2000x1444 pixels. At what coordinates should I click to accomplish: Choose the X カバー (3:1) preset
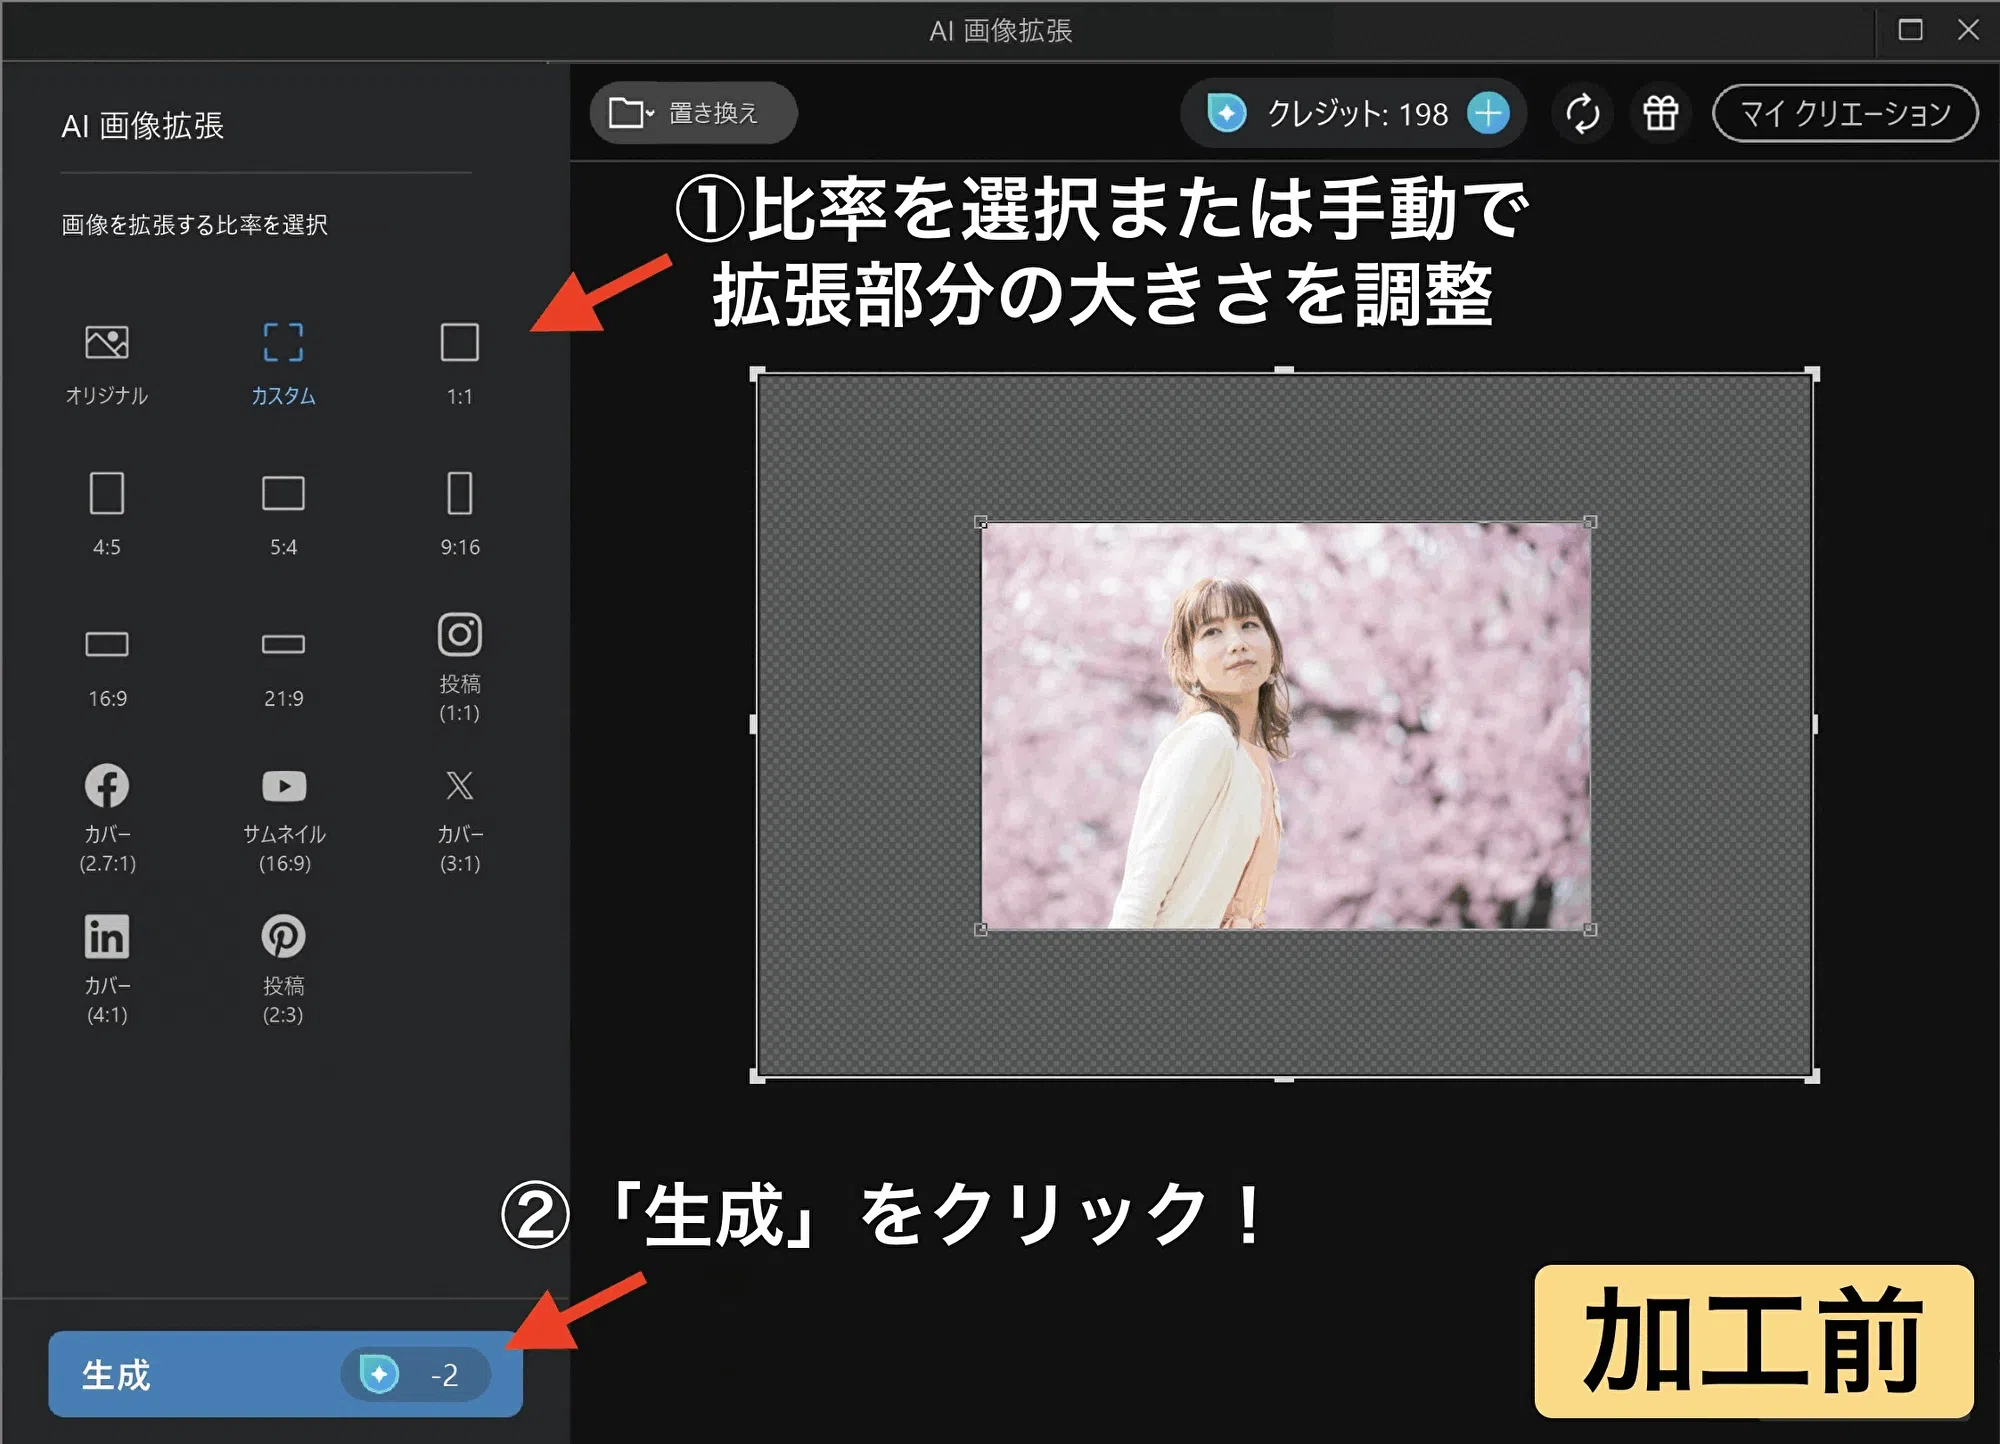click(x=458, y=810)
